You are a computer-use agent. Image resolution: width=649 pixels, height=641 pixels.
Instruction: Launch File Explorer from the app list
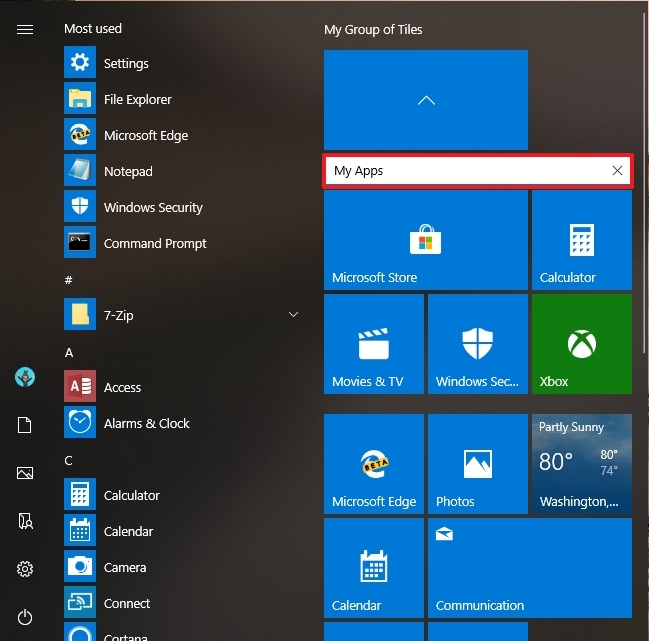pos(118,99)
